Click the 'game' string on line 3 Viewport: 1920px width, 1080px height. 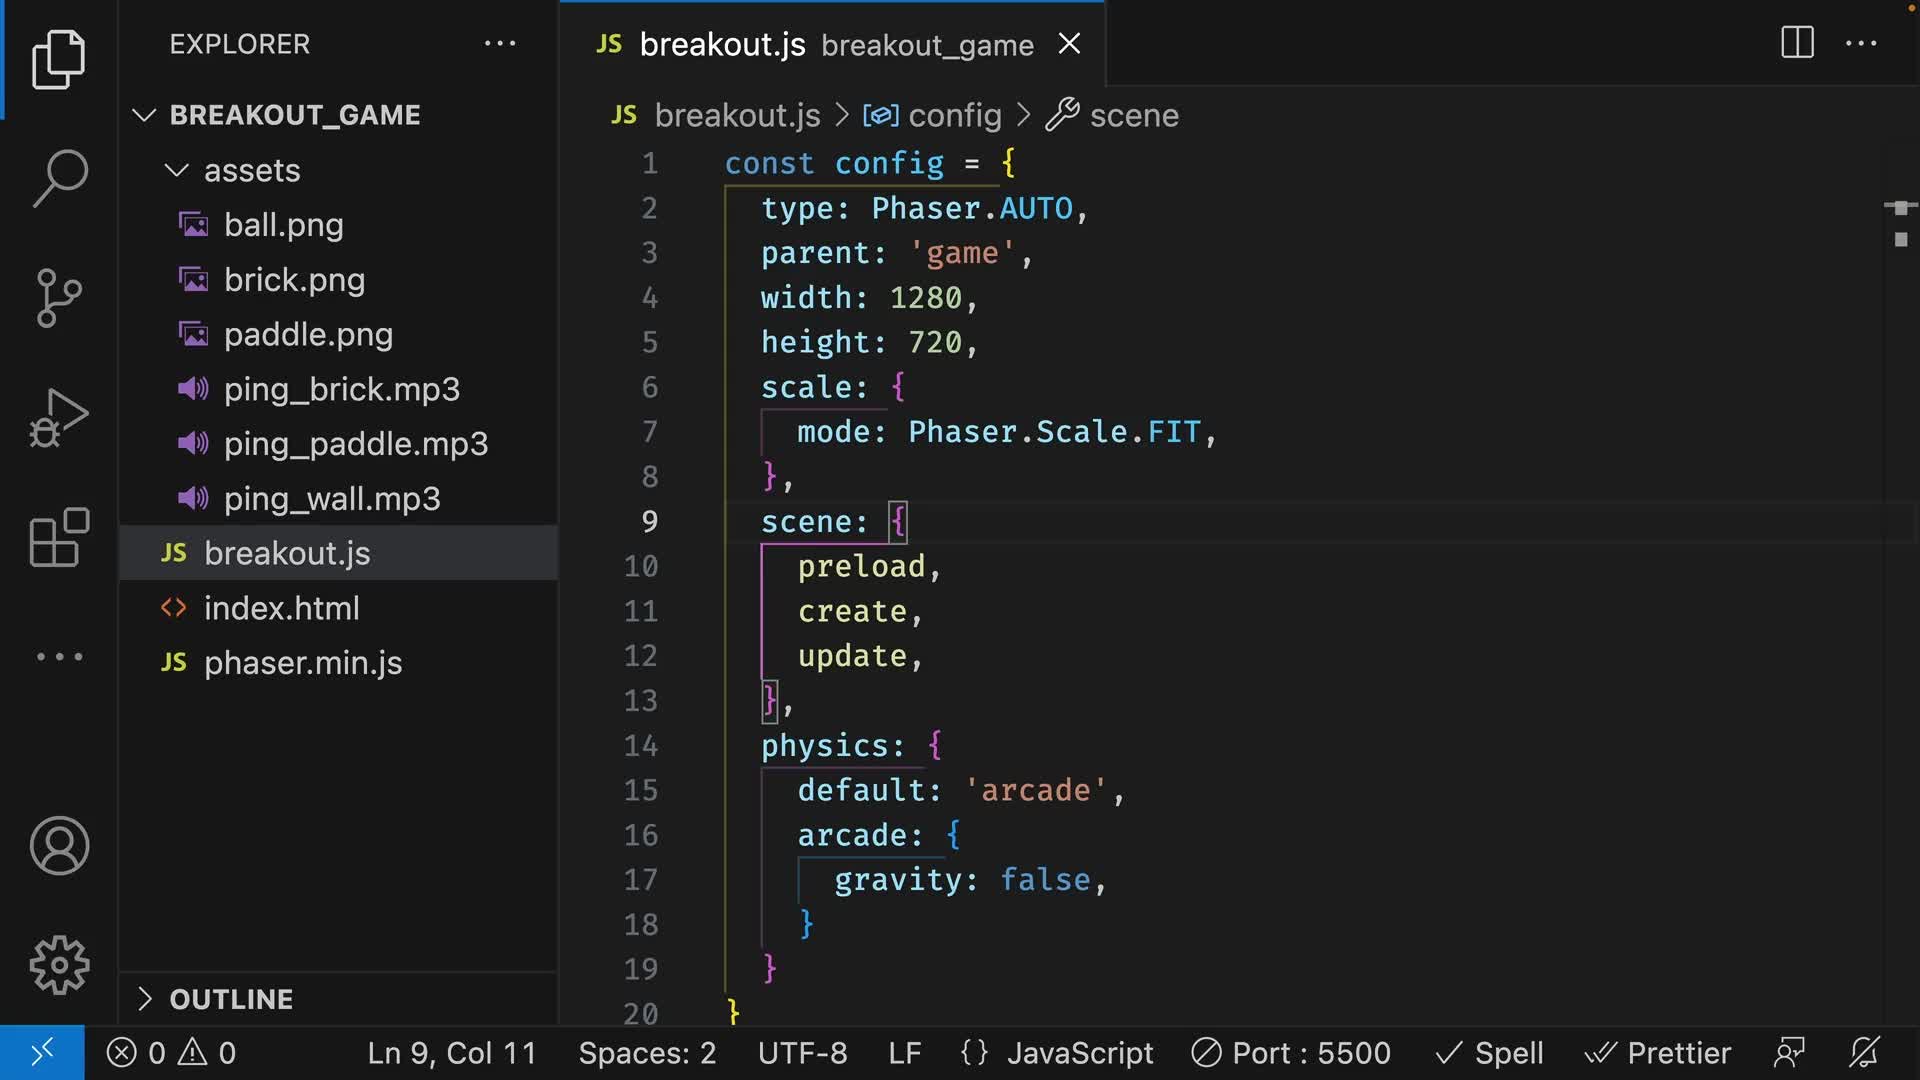pyautogui.click(x=961, y=253)
